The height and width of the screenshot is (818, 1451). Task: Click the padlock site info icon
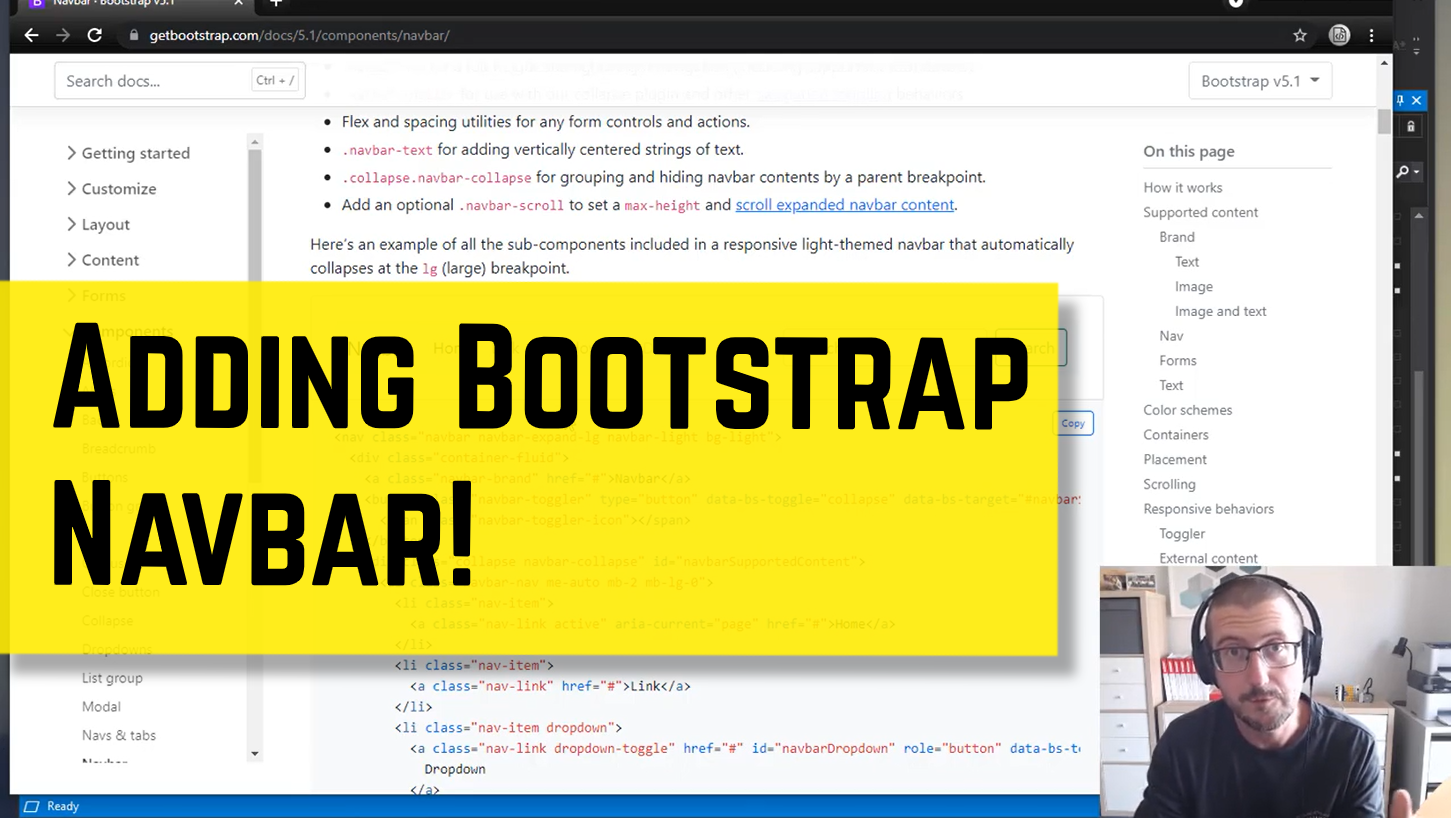(134, 35)
